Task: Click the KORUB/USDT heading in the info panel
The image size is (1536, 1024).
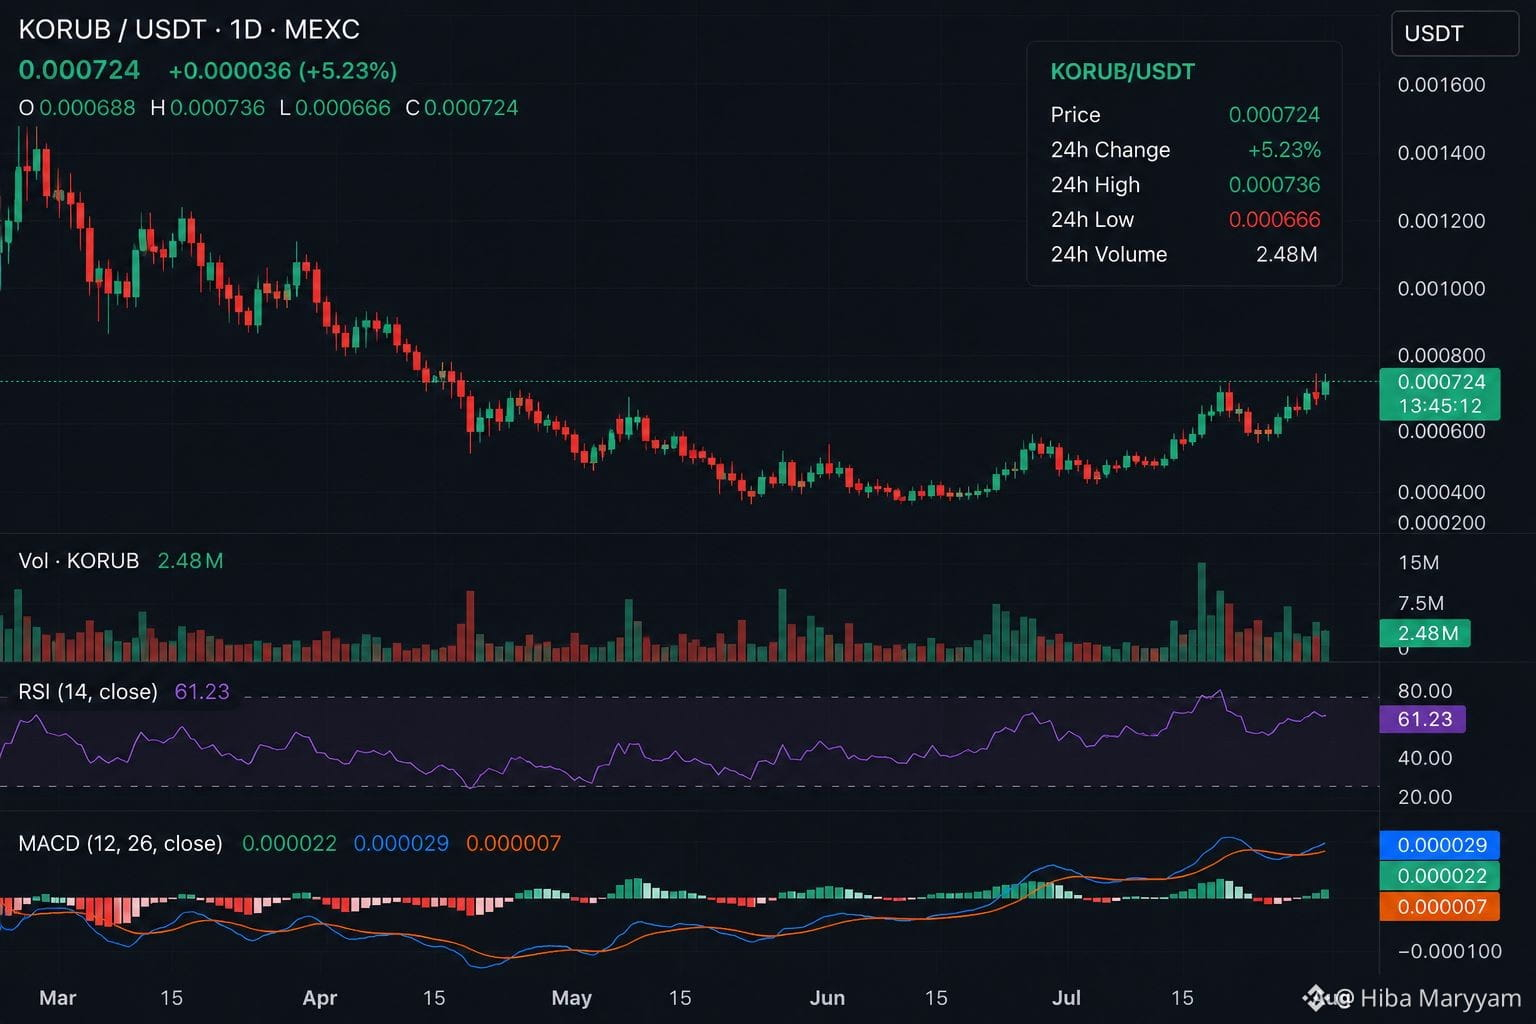Action: point(1122,72)
